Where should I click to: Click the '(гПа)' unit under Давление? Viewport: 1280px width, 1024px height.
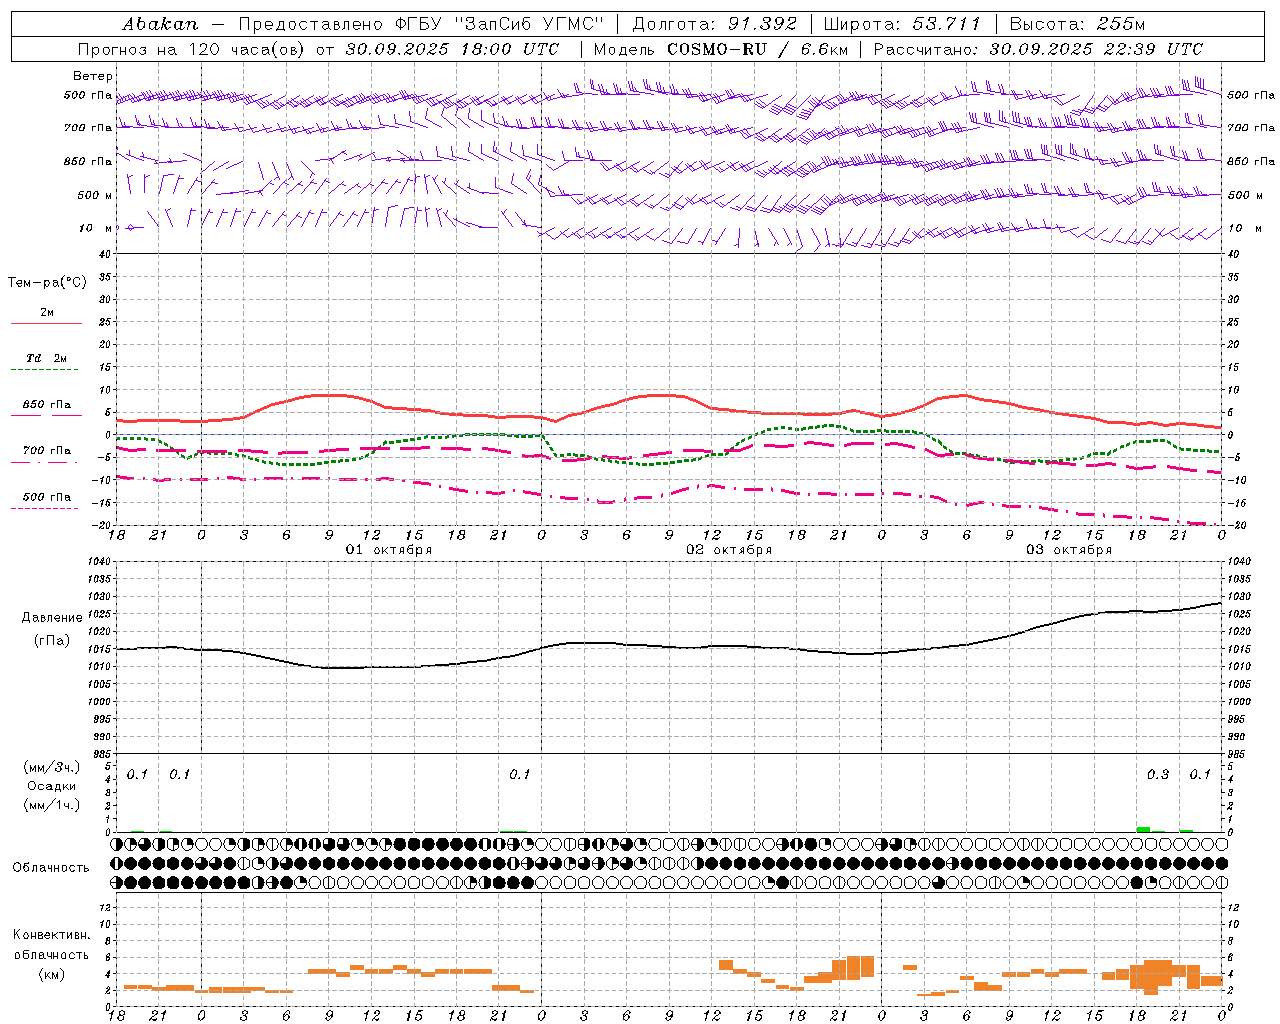click(x=52, y=640)
